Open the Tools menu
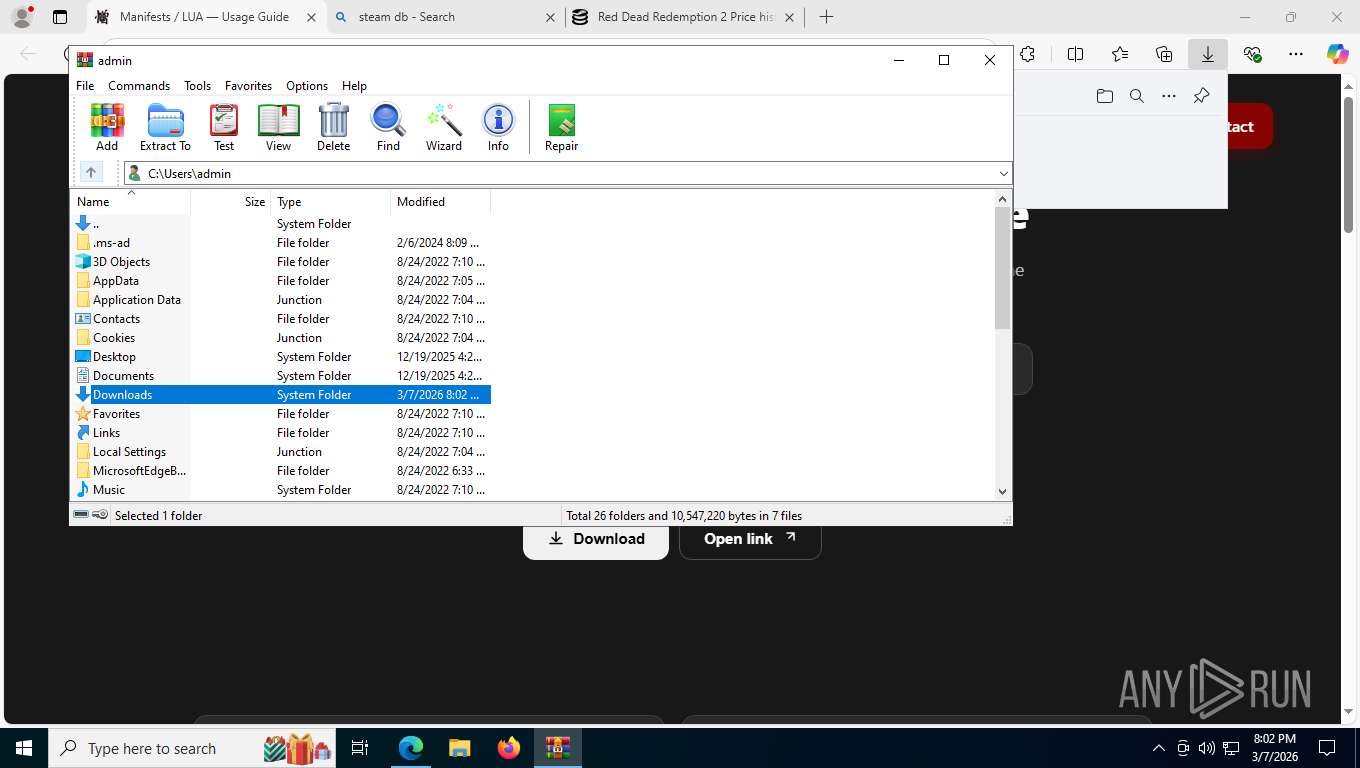Viewport: 1360px width, 768px height. click(197, 86)
